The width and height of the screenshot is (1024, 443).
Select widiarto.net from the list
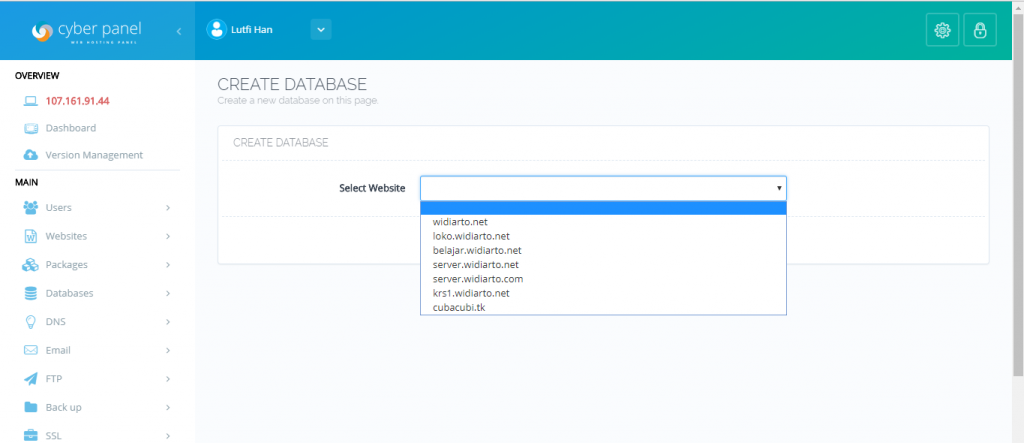click(603, 222)
